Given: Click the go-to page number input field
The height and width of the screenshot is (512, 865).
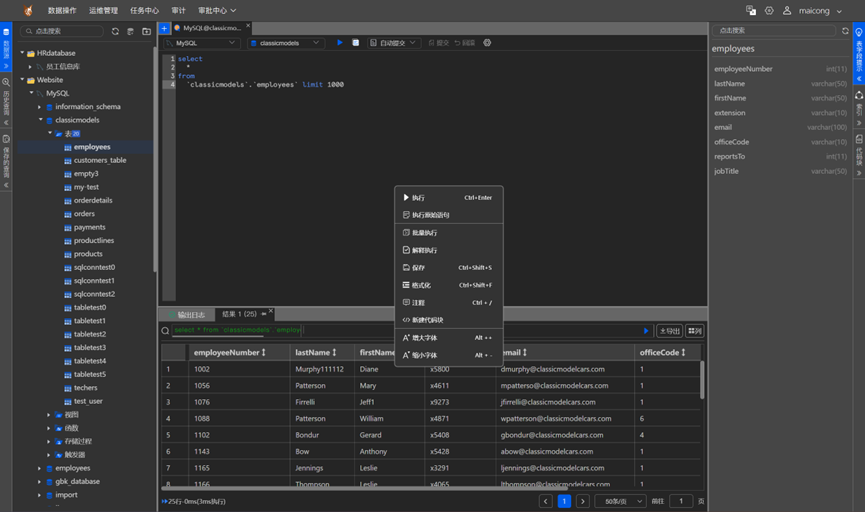Looking at the screenshot, I should coord(680,501).
